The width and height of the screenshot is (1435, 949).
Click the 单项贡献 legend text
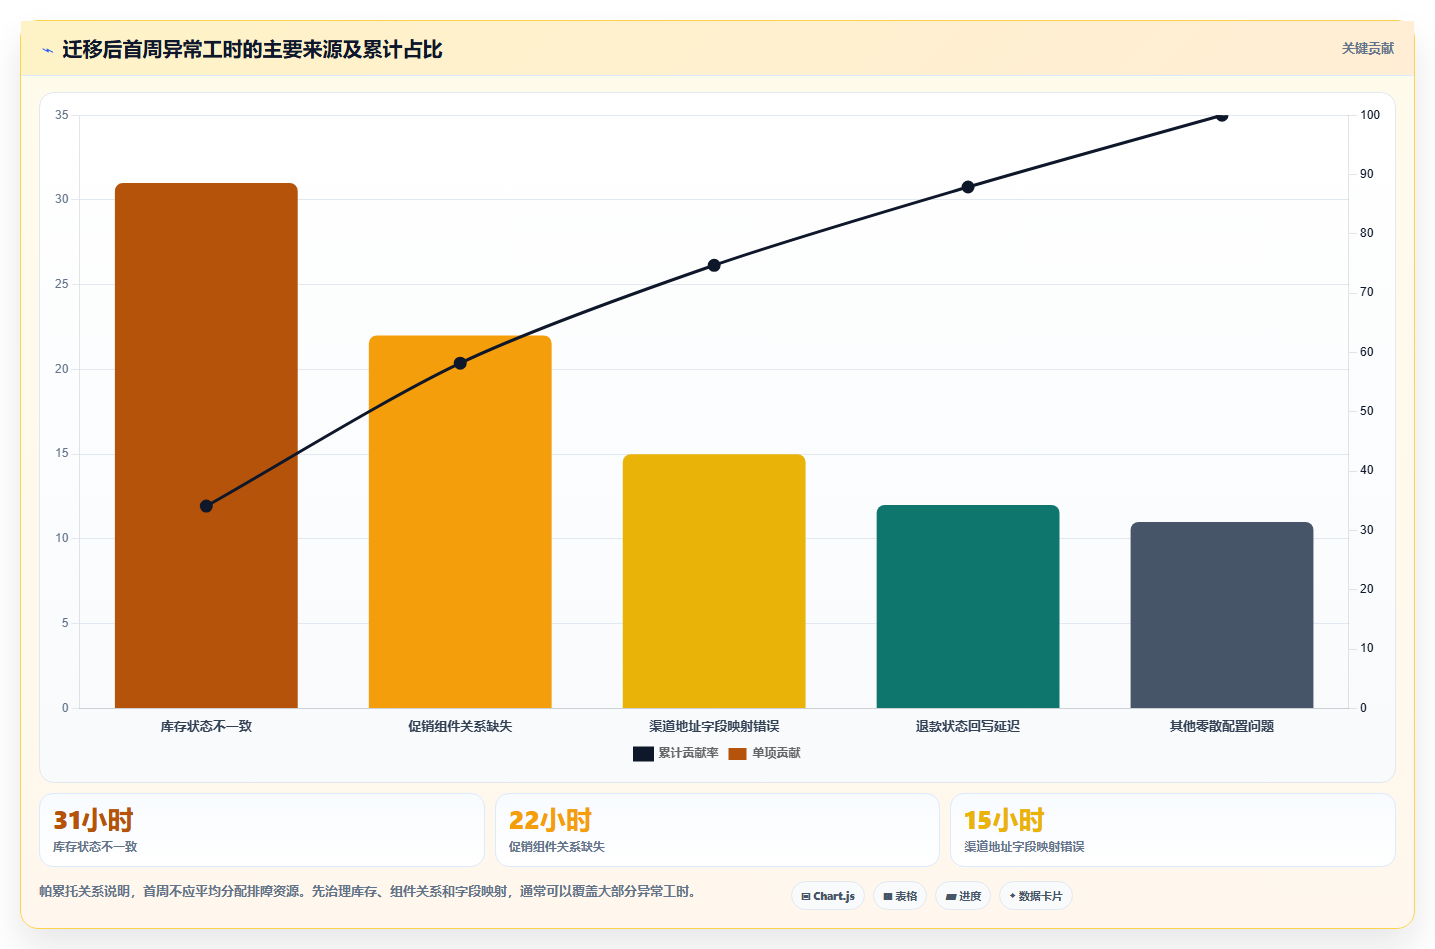[776, 754]
